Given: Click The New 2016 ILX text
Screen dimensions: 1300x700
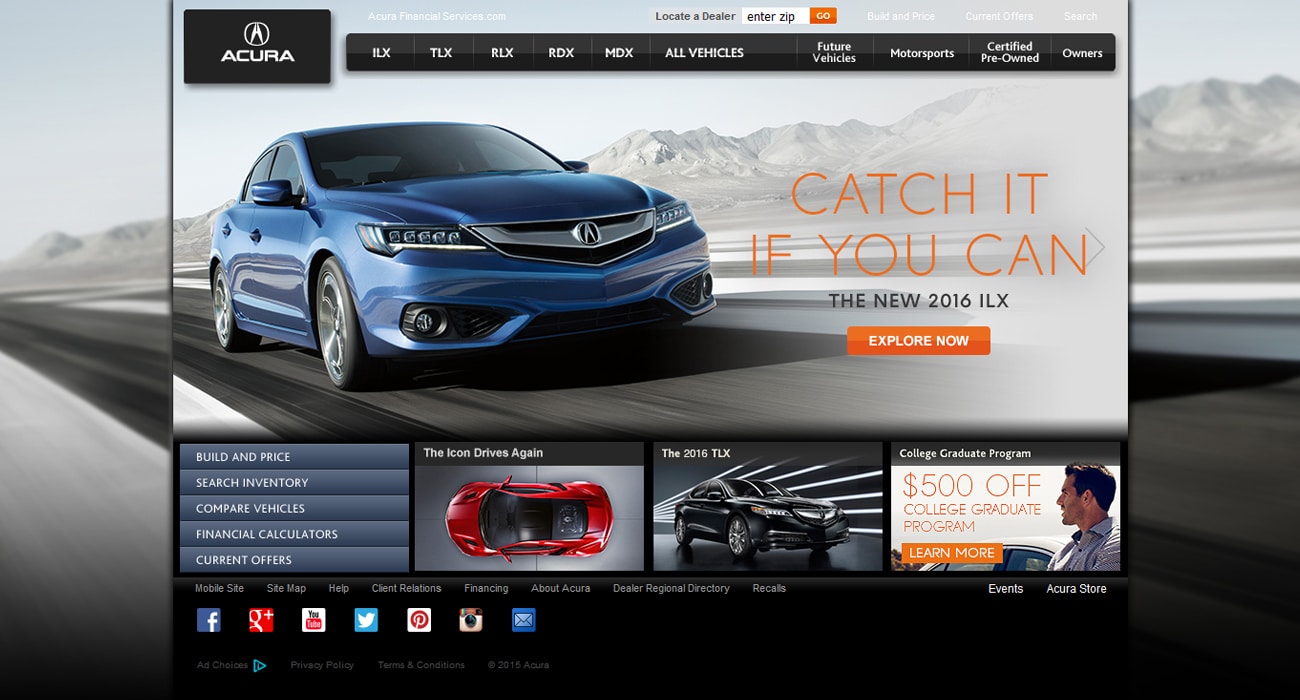Looking at the screenshot, I should click(x=918, y=301).
